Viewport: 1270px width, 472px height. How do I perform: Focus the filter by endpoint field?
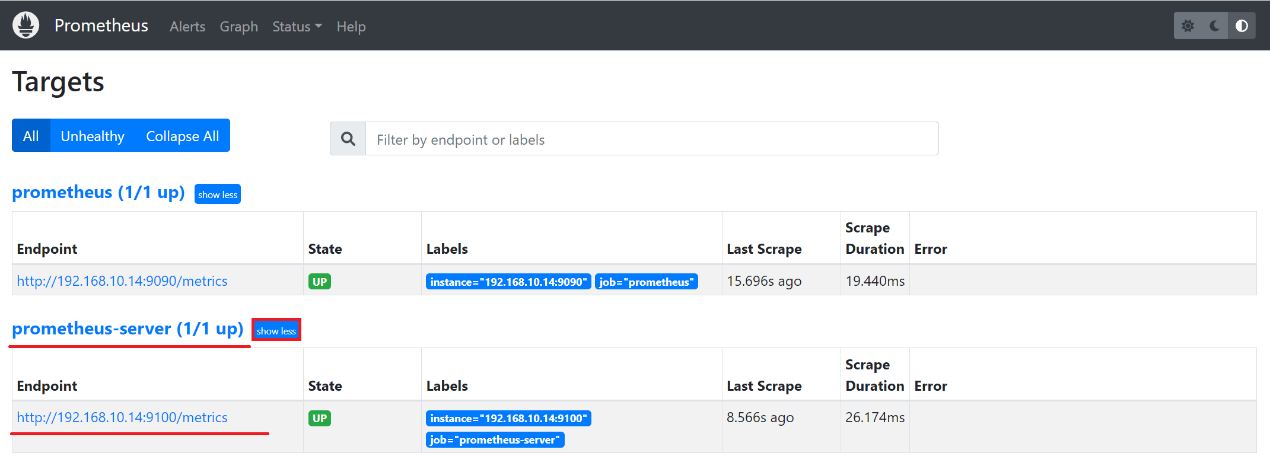tap(652, 139)
